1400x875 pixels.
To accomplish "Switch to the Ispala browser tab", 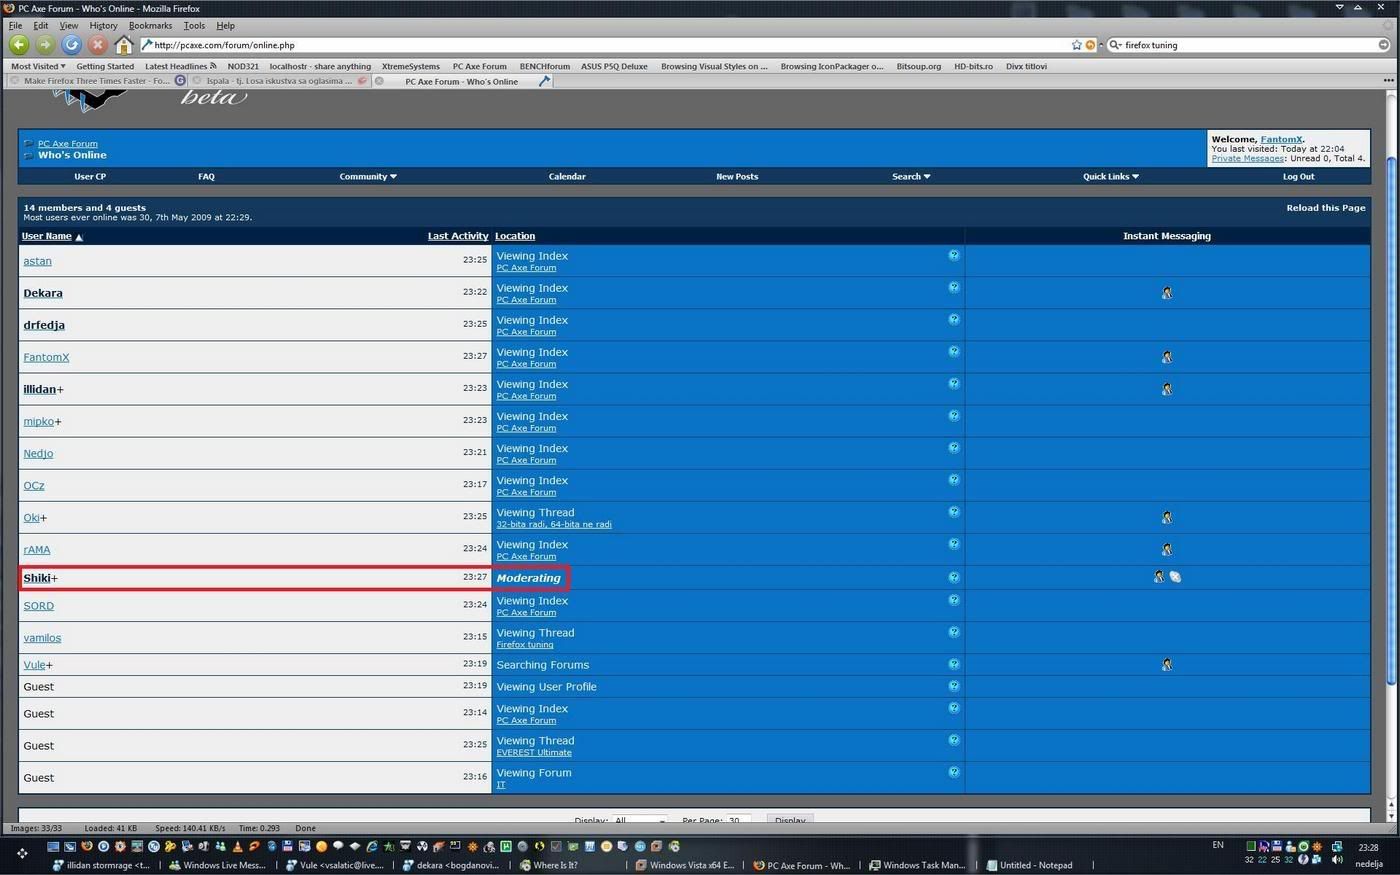I will coord(279,81).
